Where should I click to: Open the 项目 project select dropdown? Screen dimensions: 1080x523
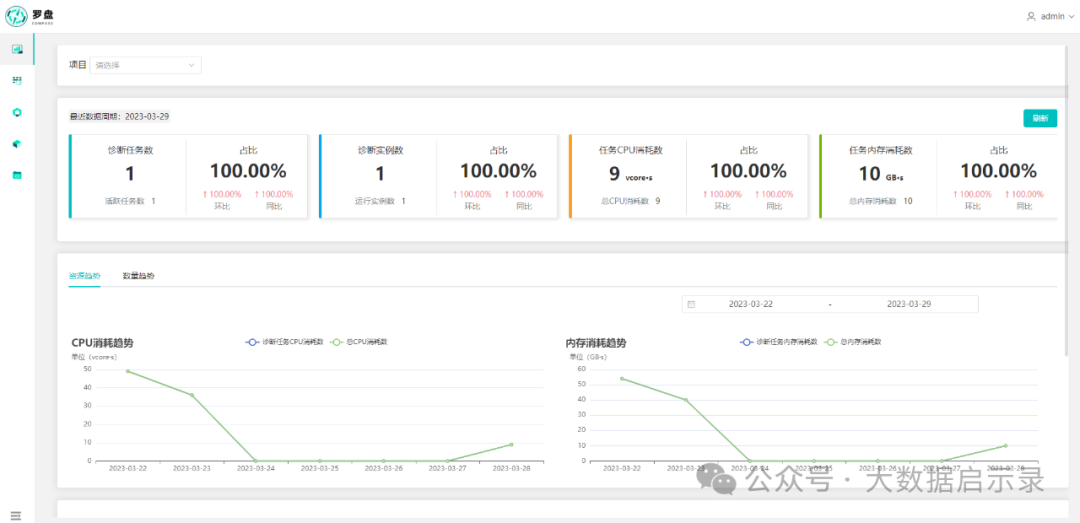click(x=145, y=65)
